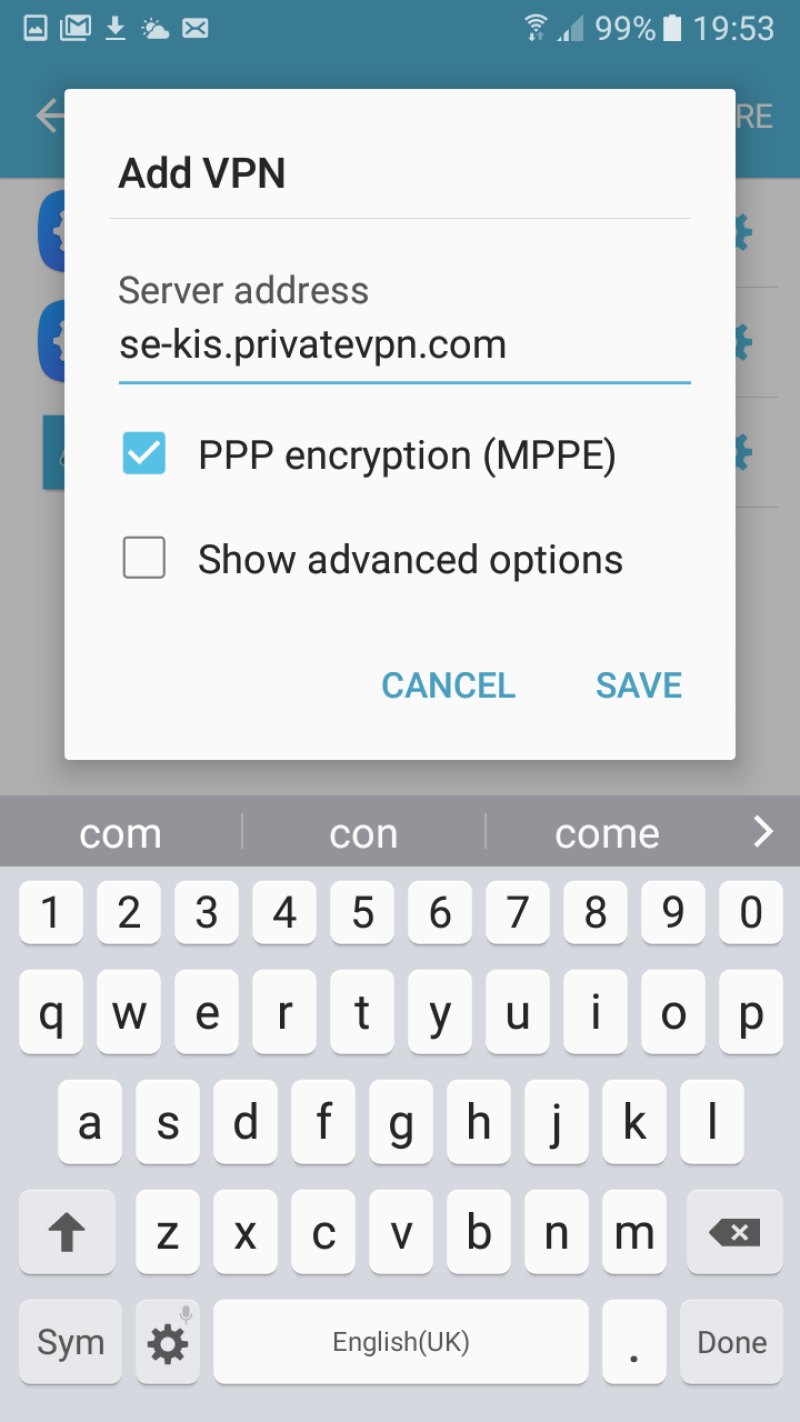Uncheck PPP encryption (MPPE) checkbox

point(144,454)
